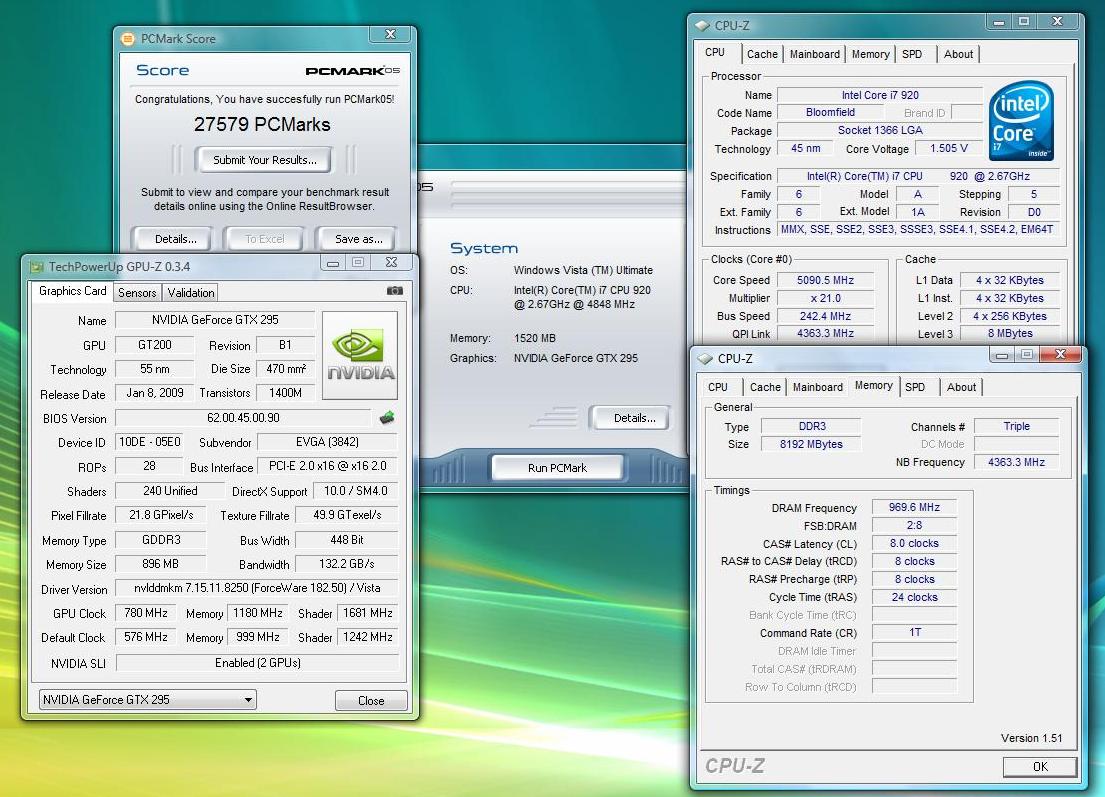1105x797 pixels.
Task: Switch to the Sensors tab in GPU-Z
Action: (137, 292)
